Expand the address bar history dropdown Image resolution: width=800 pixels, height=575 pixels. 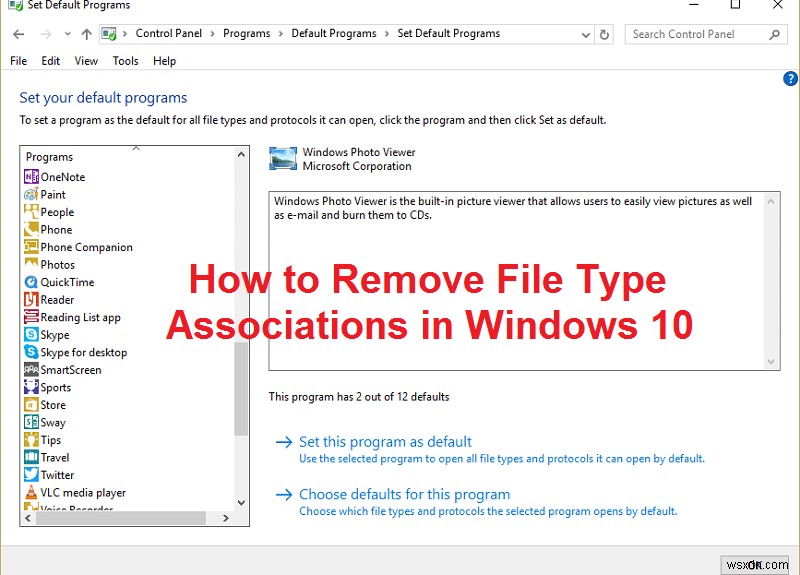pyautogui.click(x=586, y=35)
